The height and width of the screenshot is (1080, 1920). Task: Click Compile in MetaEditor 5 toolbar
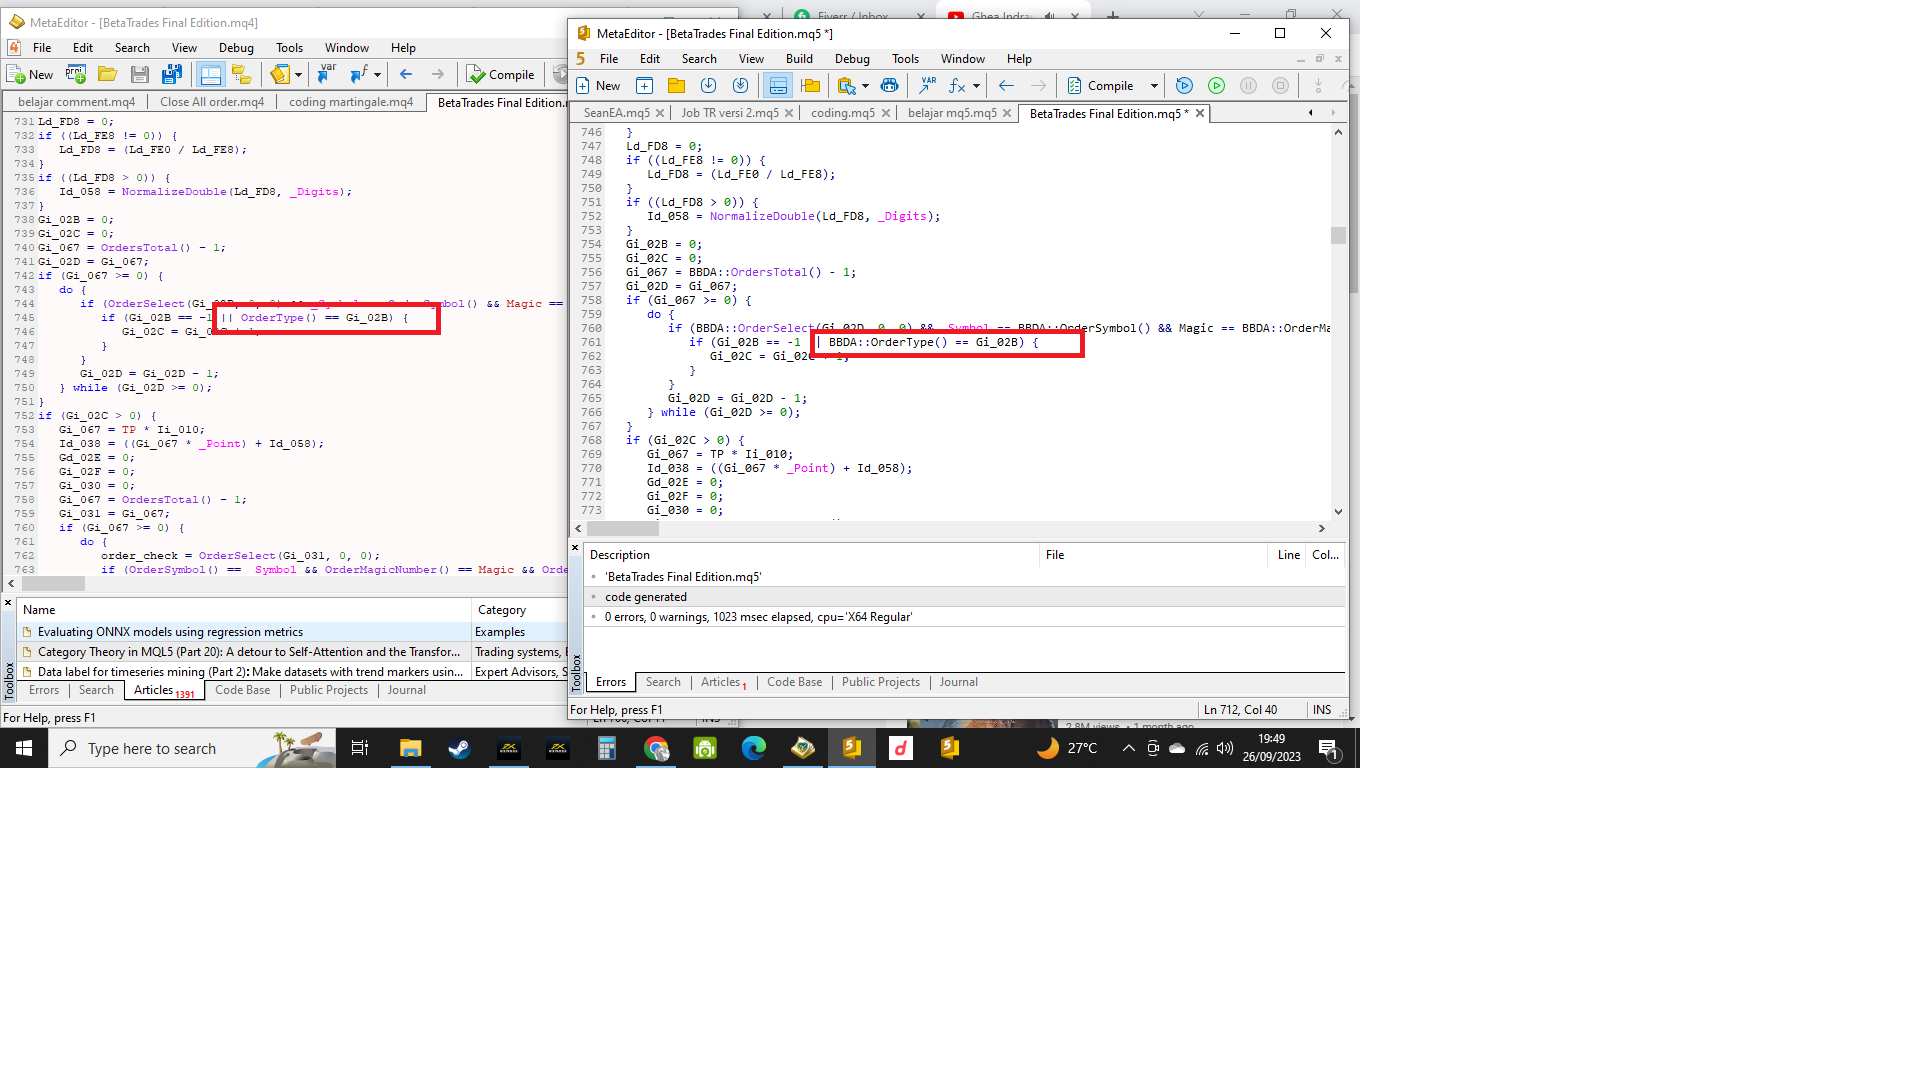[x=1100, y=86]
